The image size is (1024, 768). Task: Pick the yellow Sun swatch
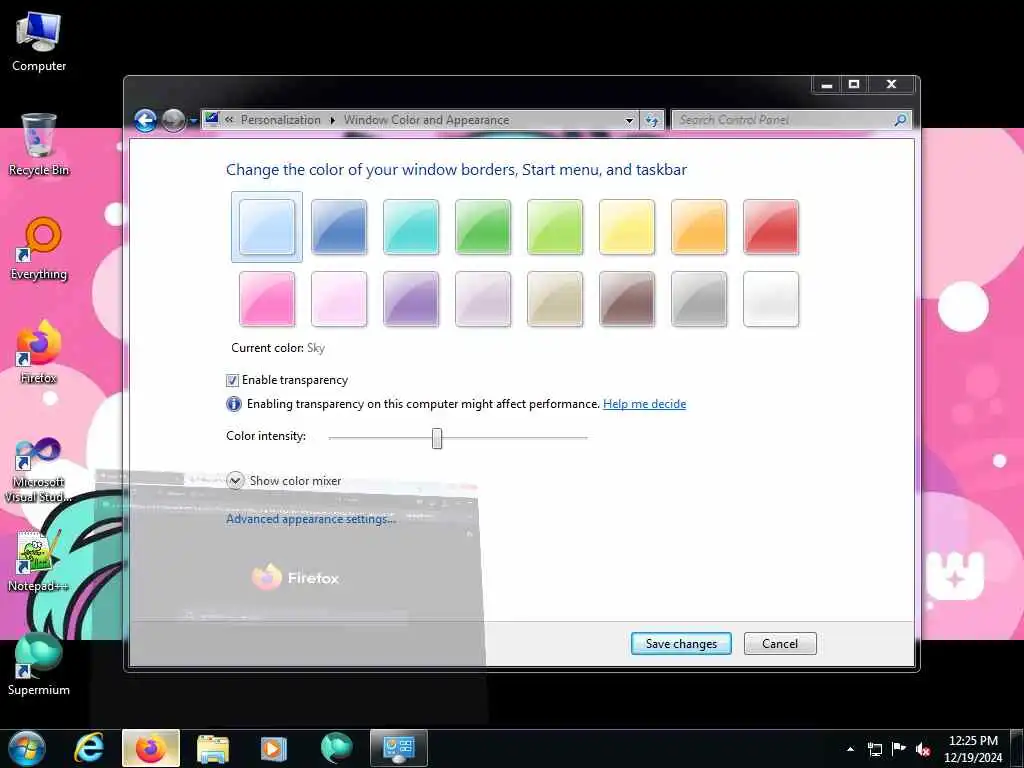click(627, 227)
